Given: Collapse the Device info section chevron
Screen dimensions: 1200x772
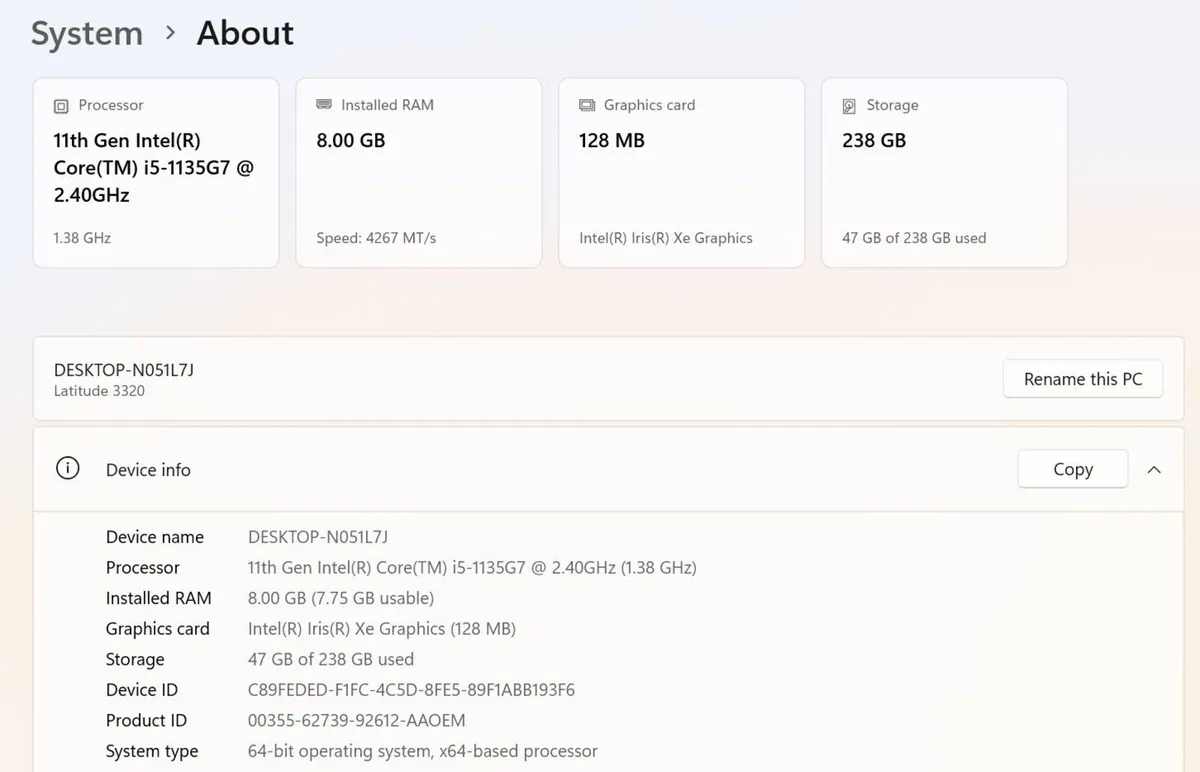Looking at the screenshot, I should click(1154, 469).
